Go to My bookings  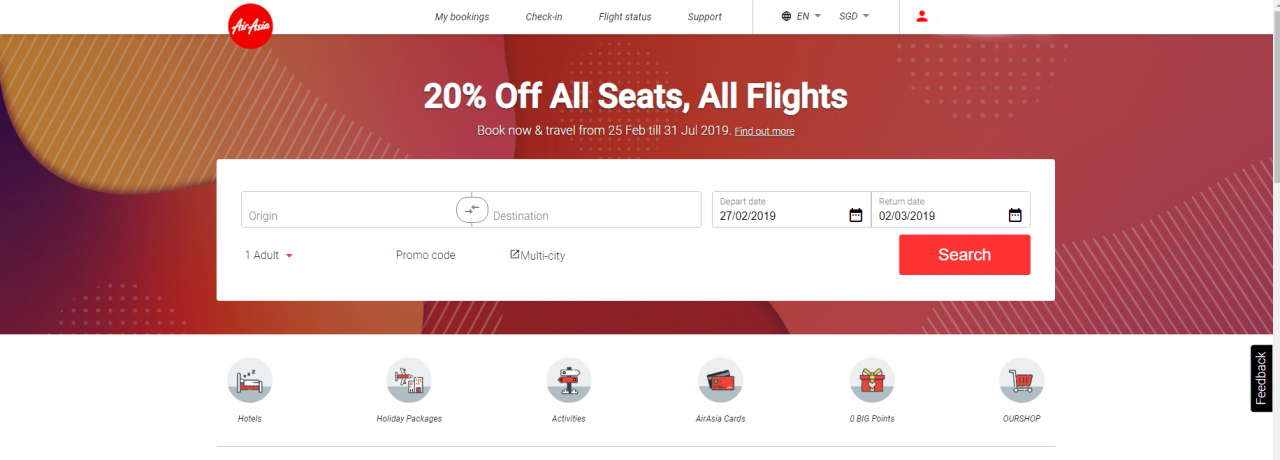click(462, 17)
